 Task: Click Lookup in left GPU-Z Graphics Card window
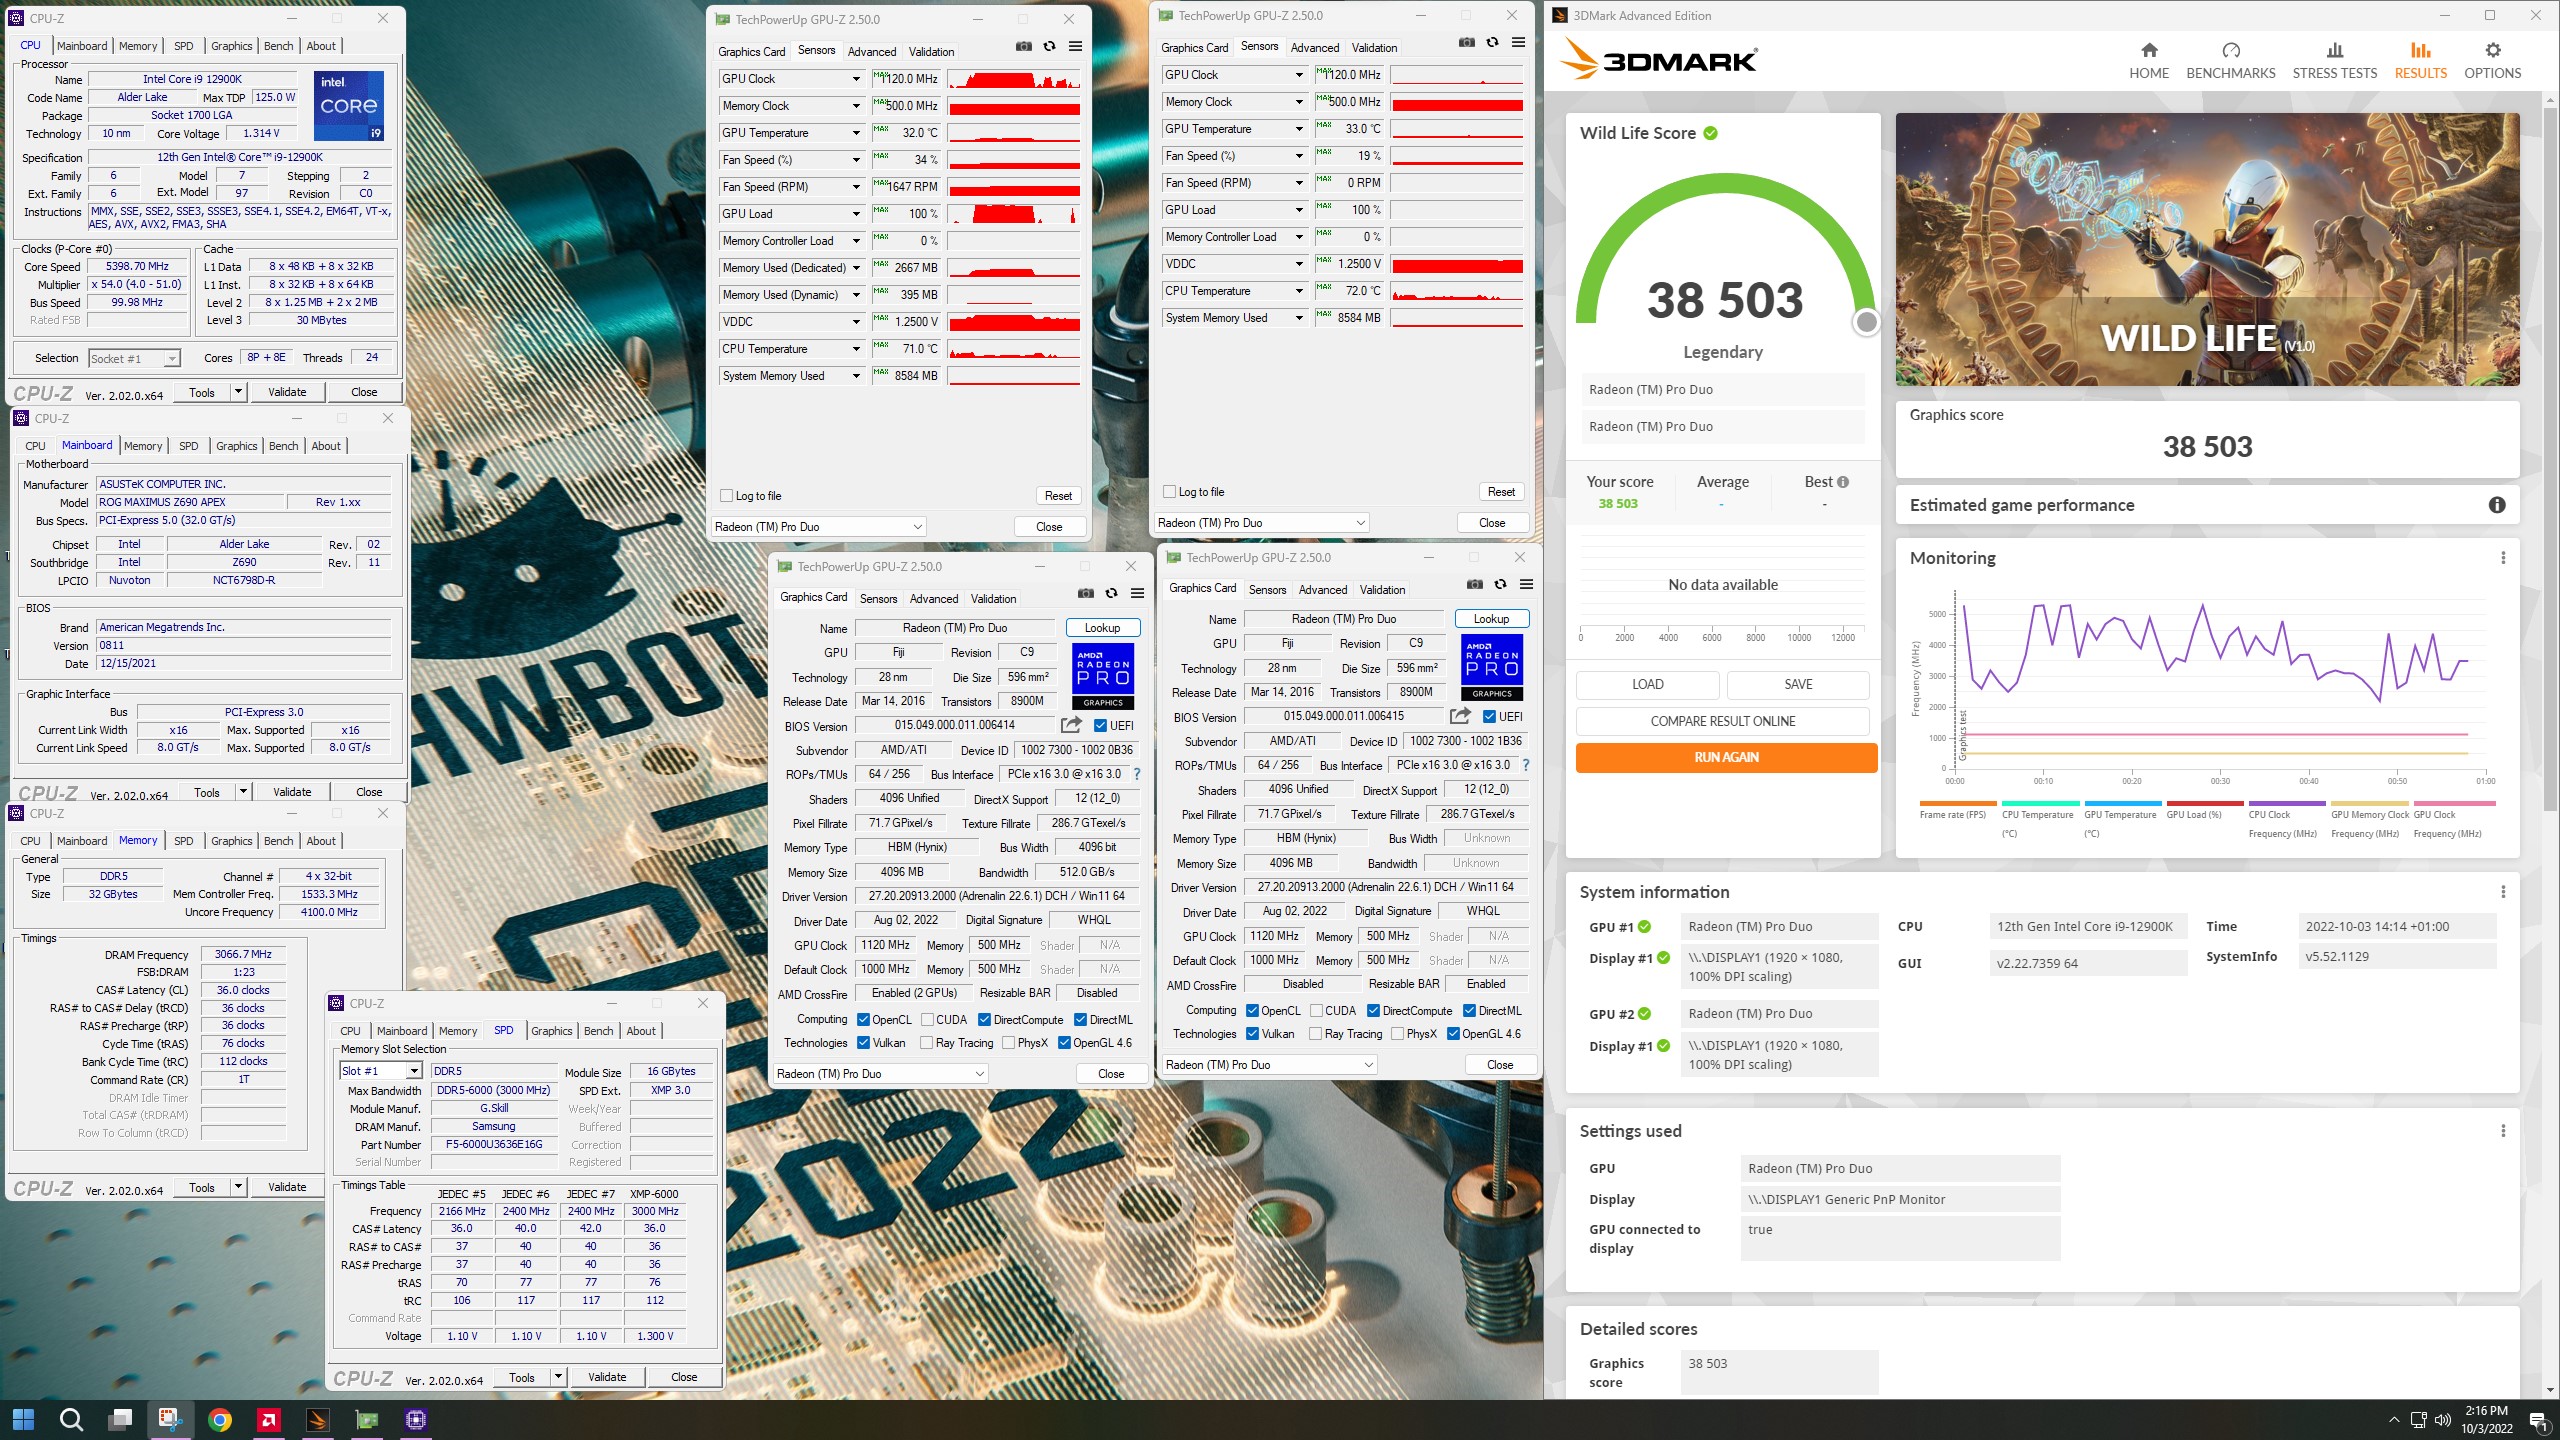pos(1102,628)
